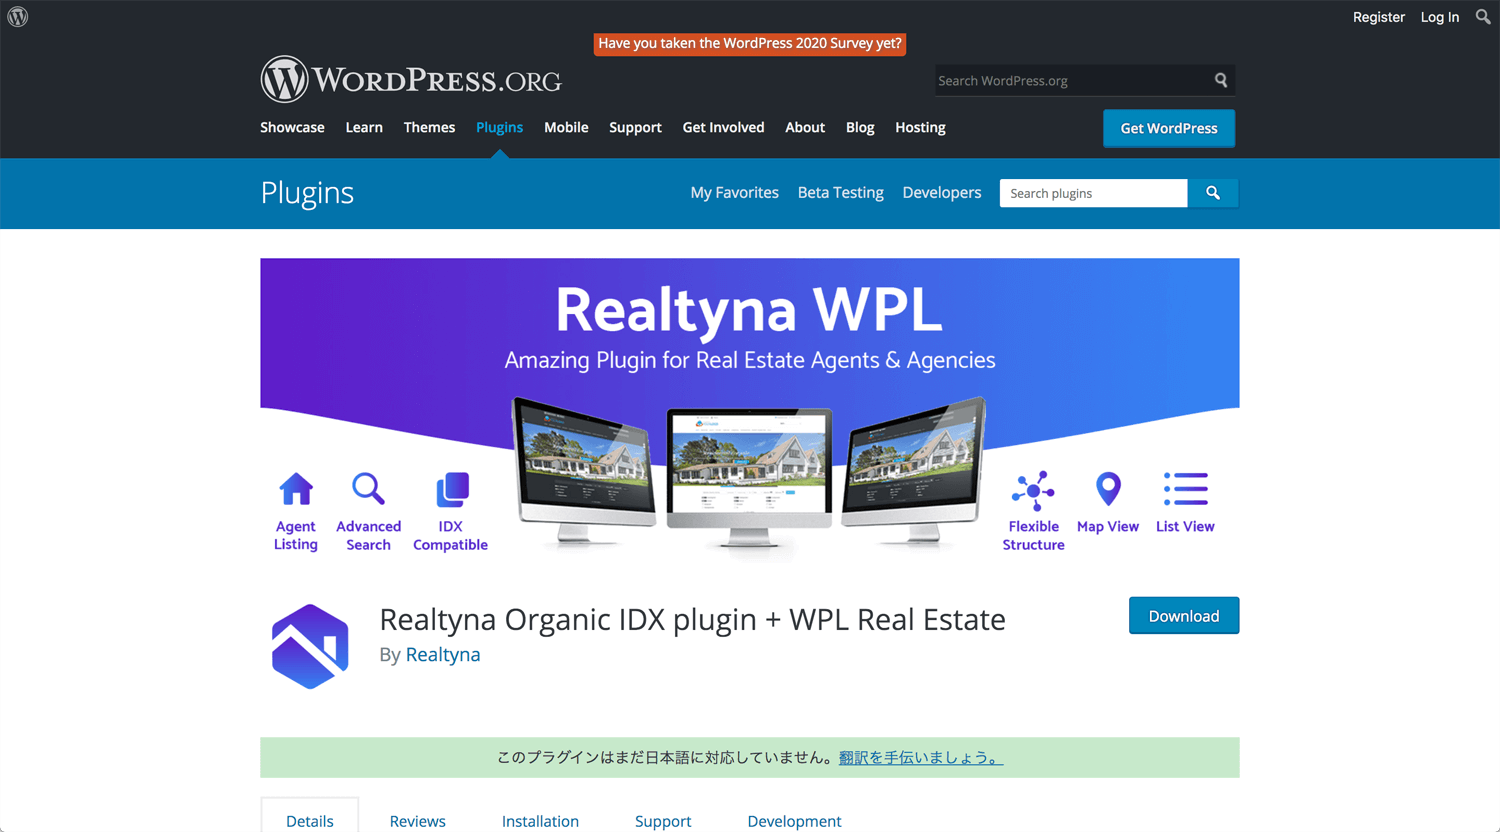This screenshot has height=832, width=1500.
Task: Open the Realtyna author link
Action: coord(443,654)
